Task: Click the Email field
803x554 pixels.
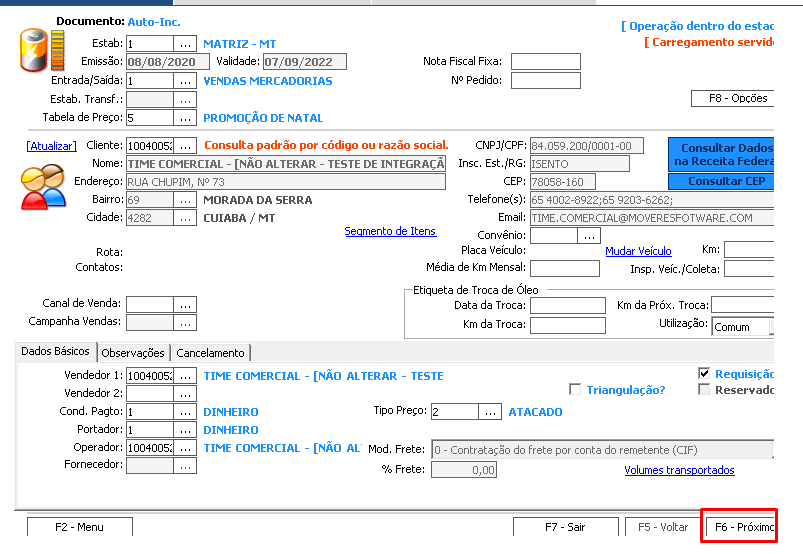Action: point(652,218)
